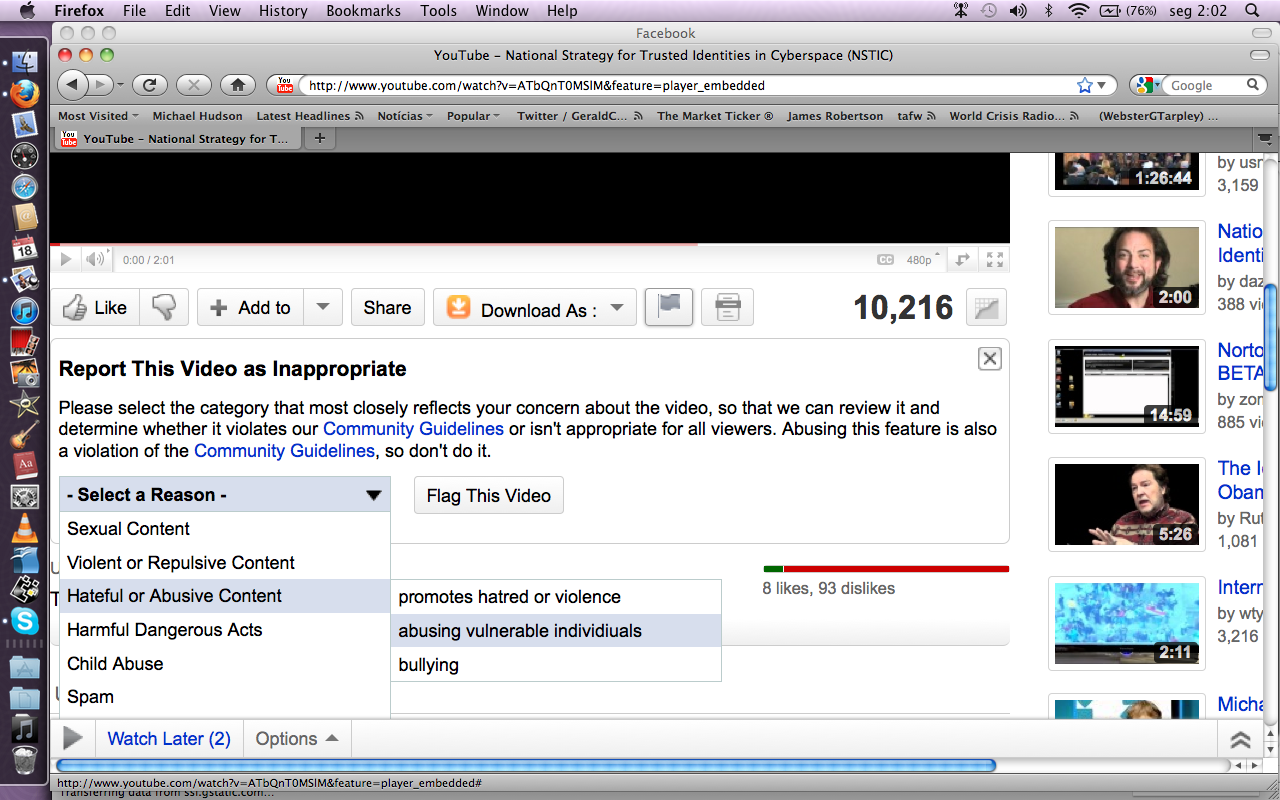Open iTunes from the Dock
Image resolution: width=1280 pixels, height=800 pixels.
pos(25,311)
